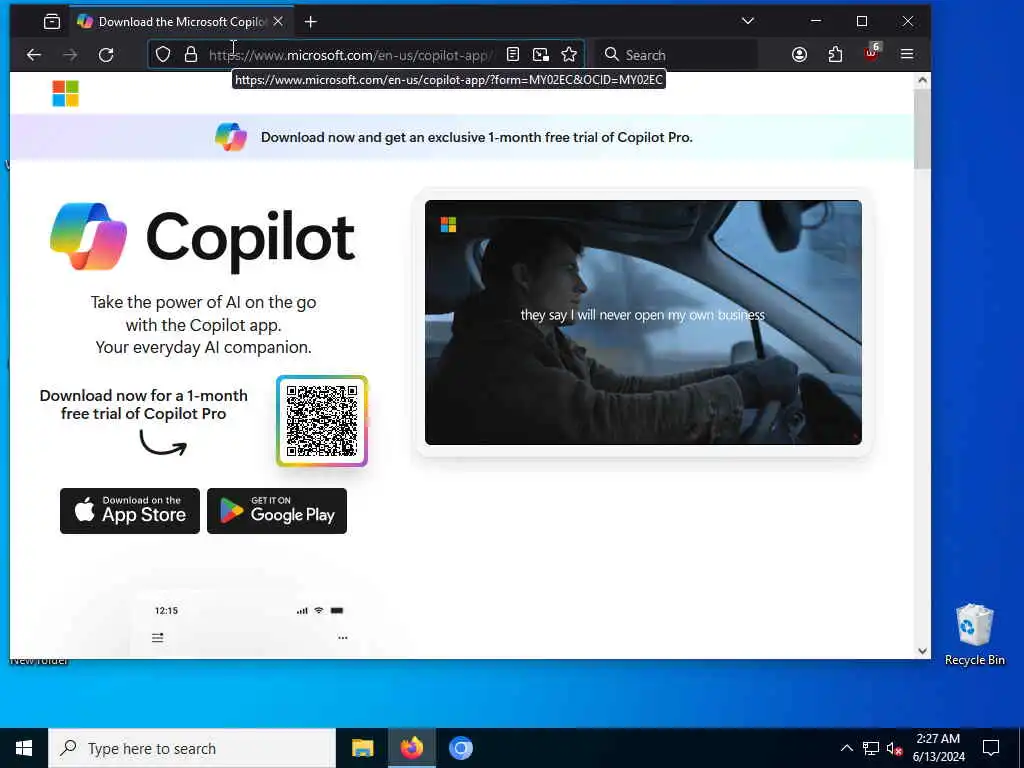
Task: Open the tracking protection shield icon
Action: 163,55
